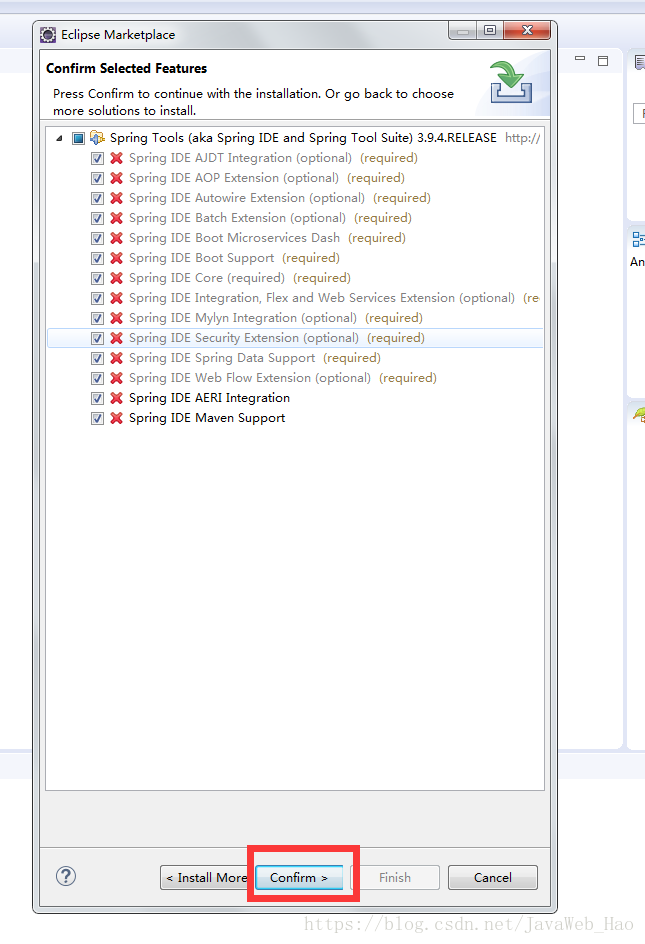Click red X icon beside AJDT Integration

coord(117,158)
